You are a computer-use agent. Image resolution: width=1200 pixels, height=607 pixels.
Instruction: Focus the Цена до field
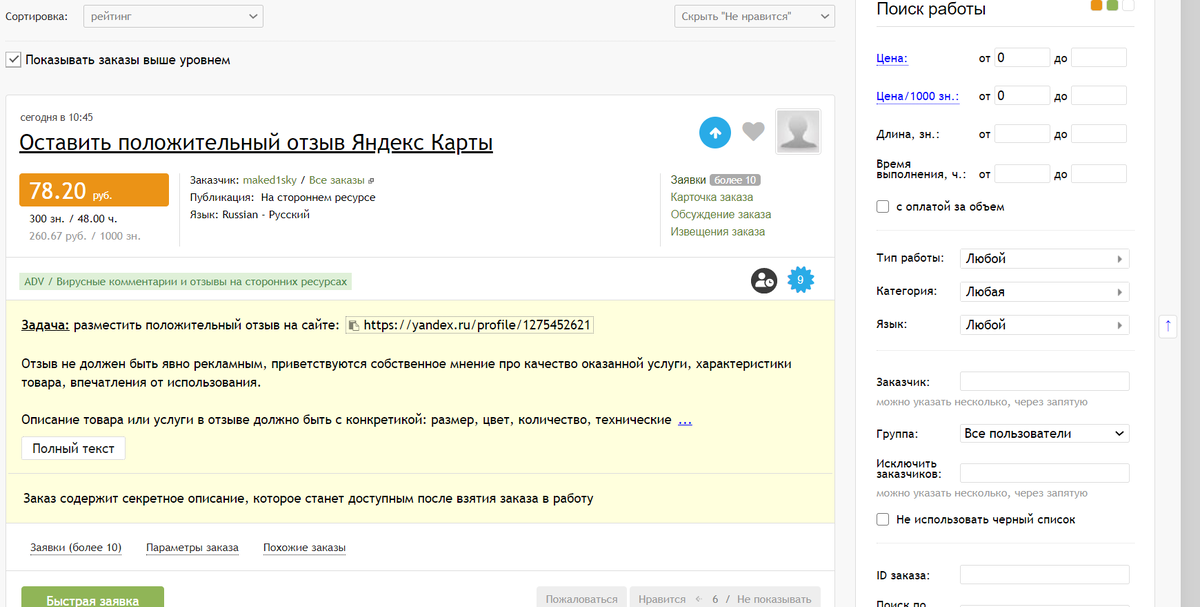pos(1099,58)
